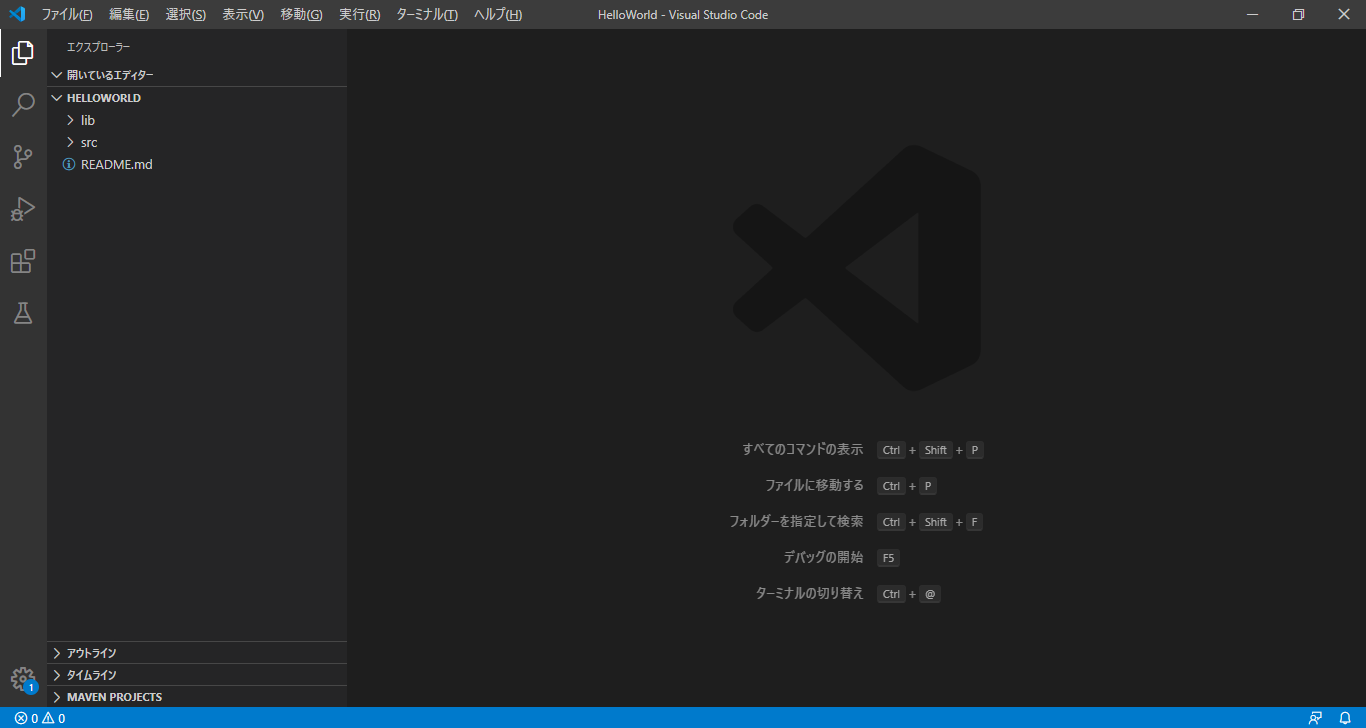Click the VS Code logo in title bar

pyautogui.click(x=16, y=14)
